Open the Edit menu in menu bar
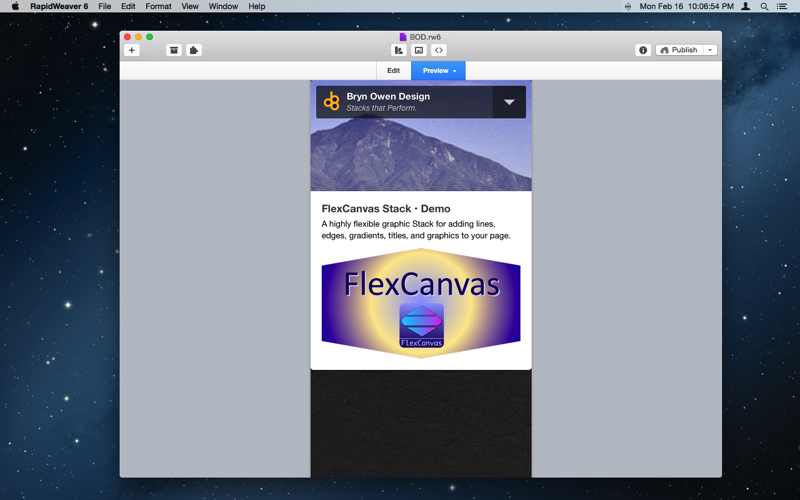Image resolution: width=800 pixels, height=500 pixels. (x=128, y=6)
